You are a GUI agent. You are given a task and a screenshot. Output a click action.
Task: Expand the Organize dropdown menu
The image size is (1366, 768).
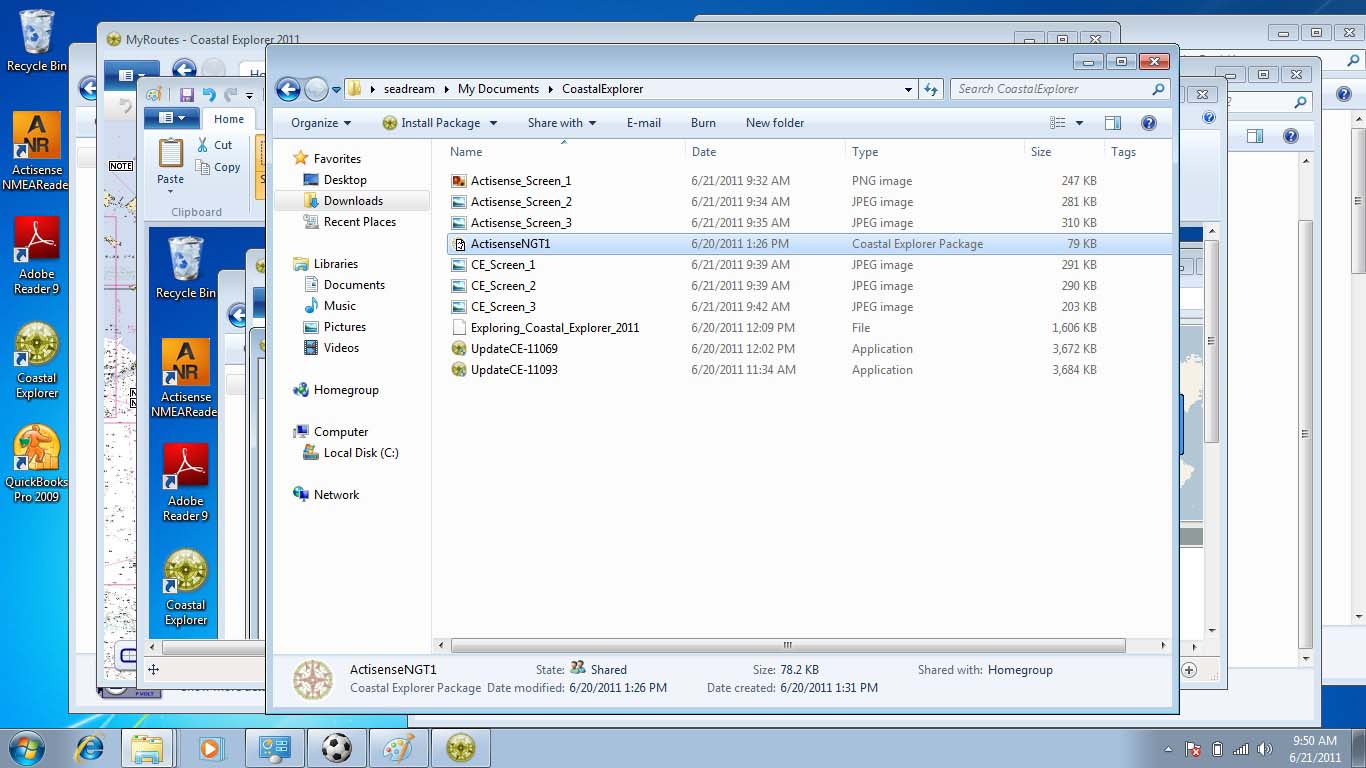321,123
